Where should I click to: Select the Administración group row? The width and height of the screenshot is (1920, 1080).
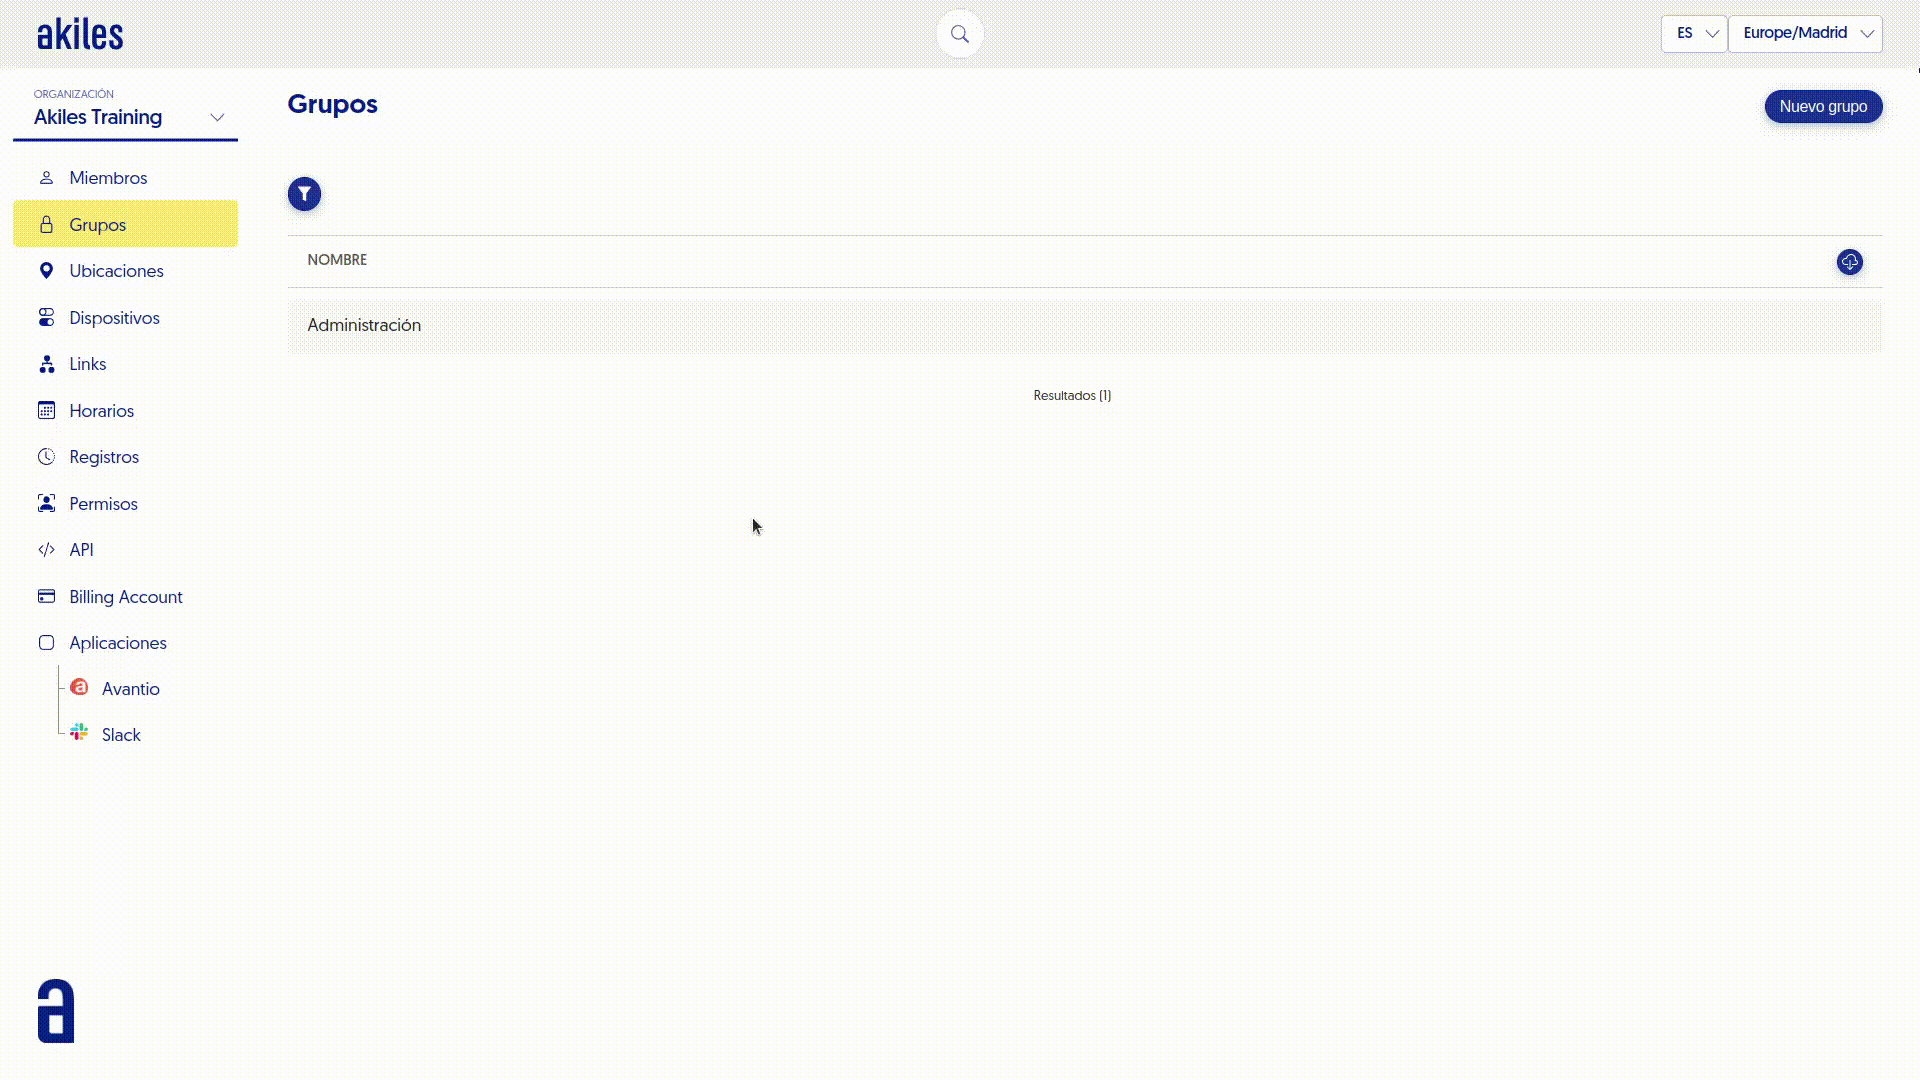pos(364,325)
